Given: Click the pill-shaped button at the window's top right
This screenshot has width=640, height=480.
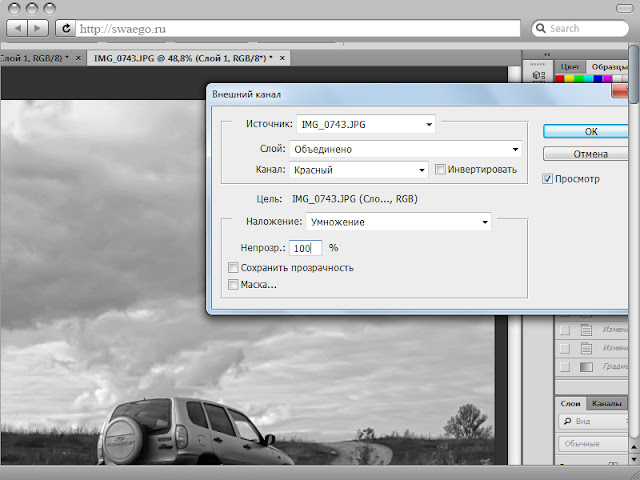Looking at the screenshot, I should [624, 9].
